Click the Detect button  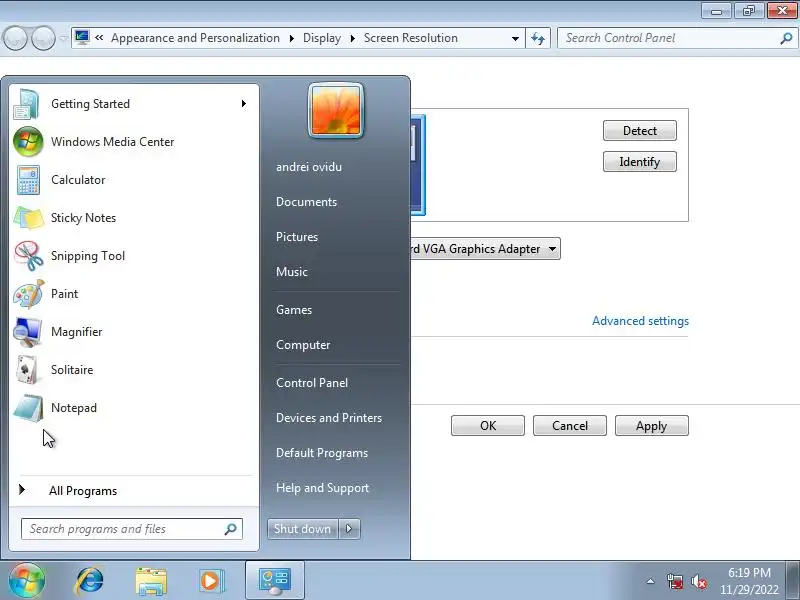tap(639, 131)
